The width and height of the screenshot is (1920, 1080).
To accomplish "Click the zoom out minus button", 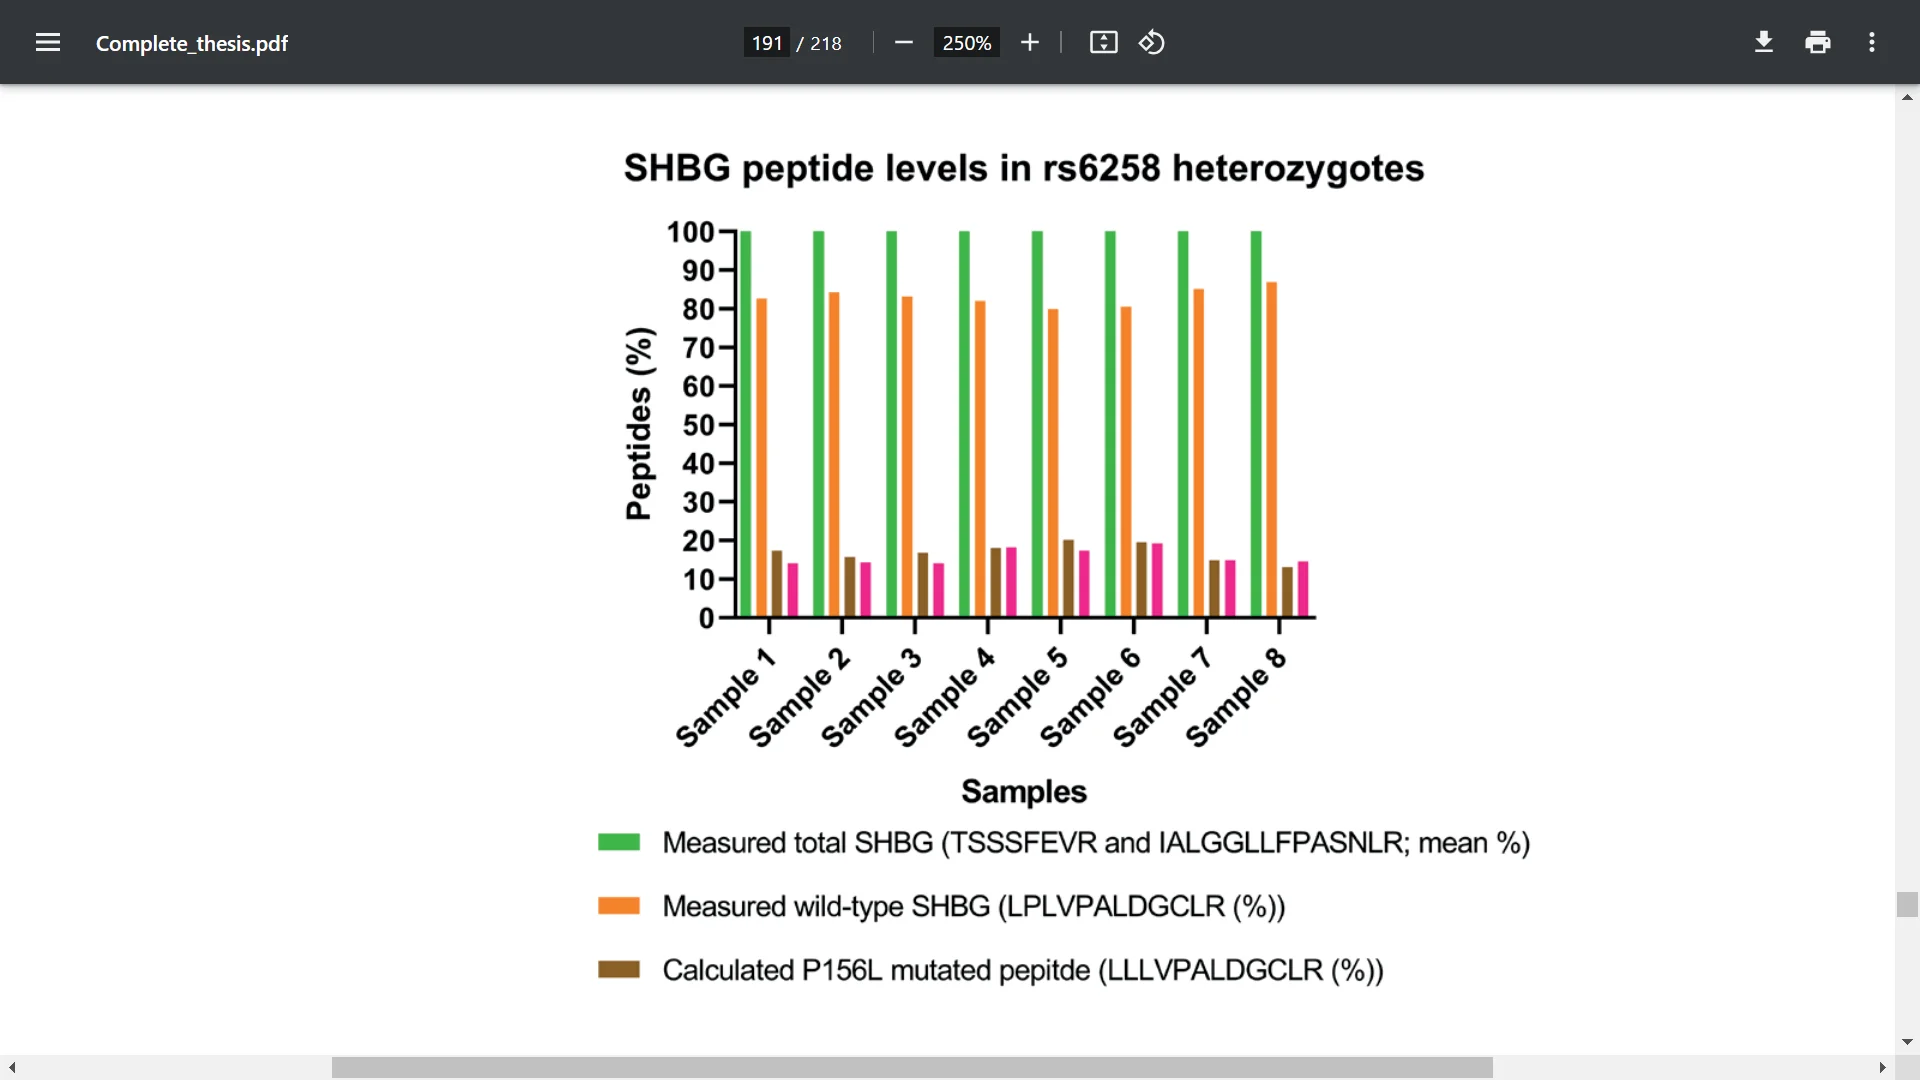I will pos(904,43).
